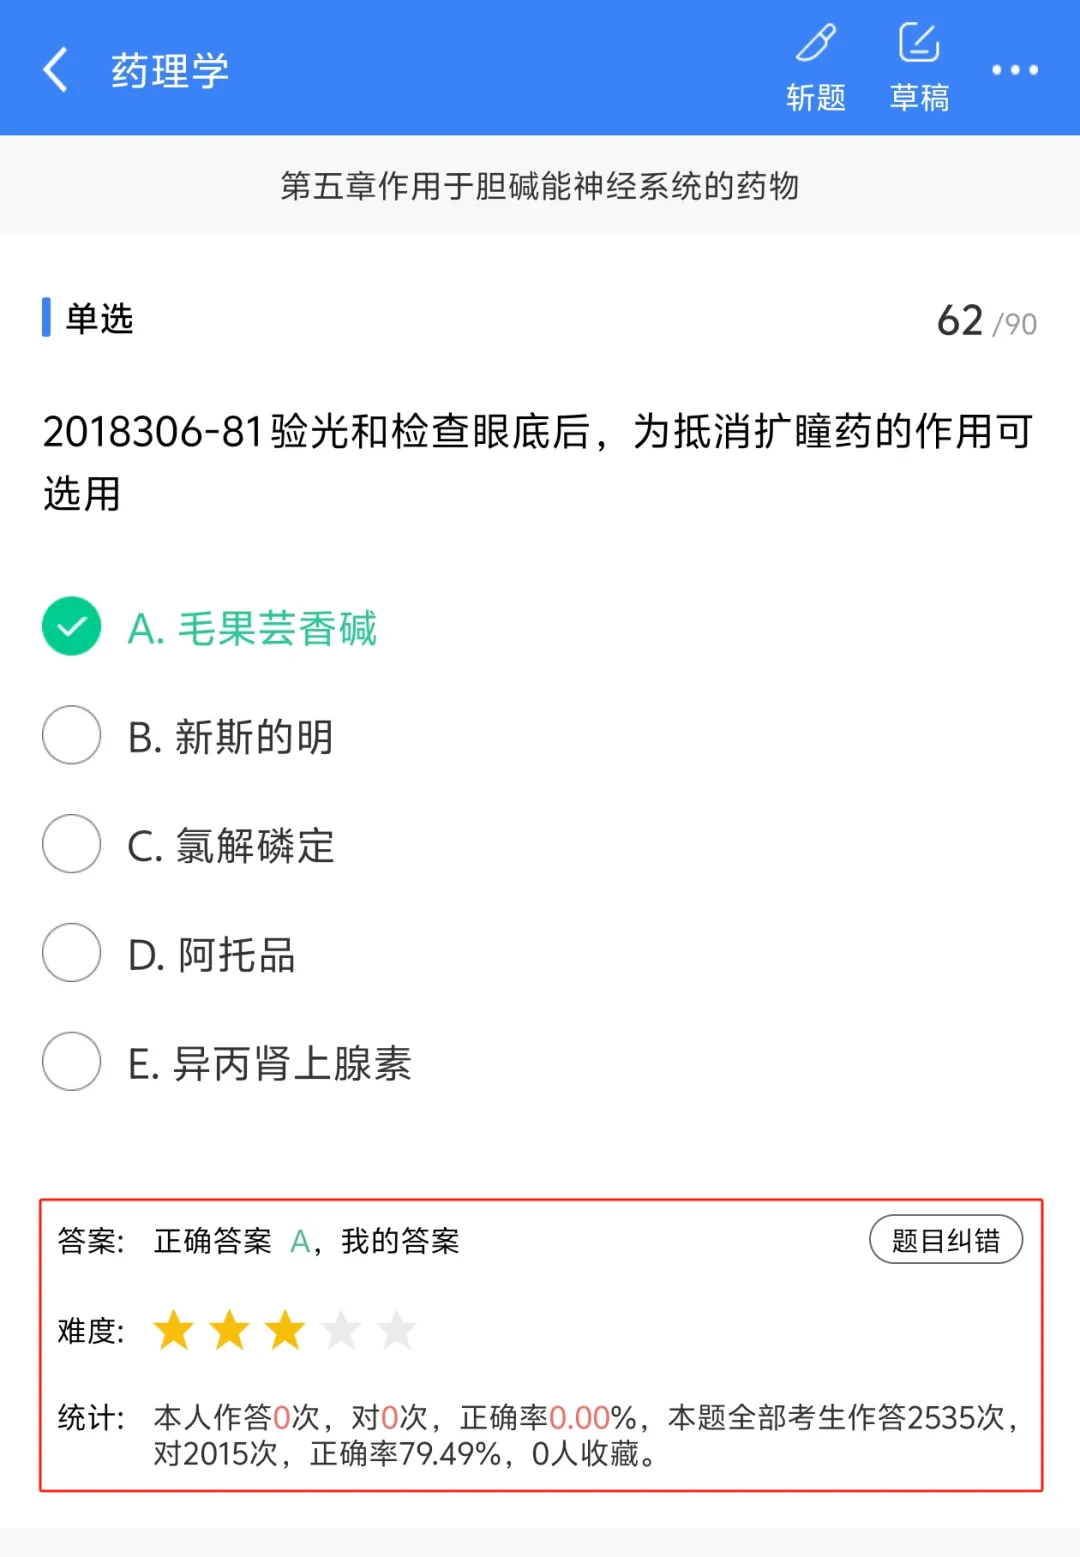This screenshot has height=1557, width=1080.
Task: Select radio button for E. 异丙肾上腺素
Action: click(71, 1062)
